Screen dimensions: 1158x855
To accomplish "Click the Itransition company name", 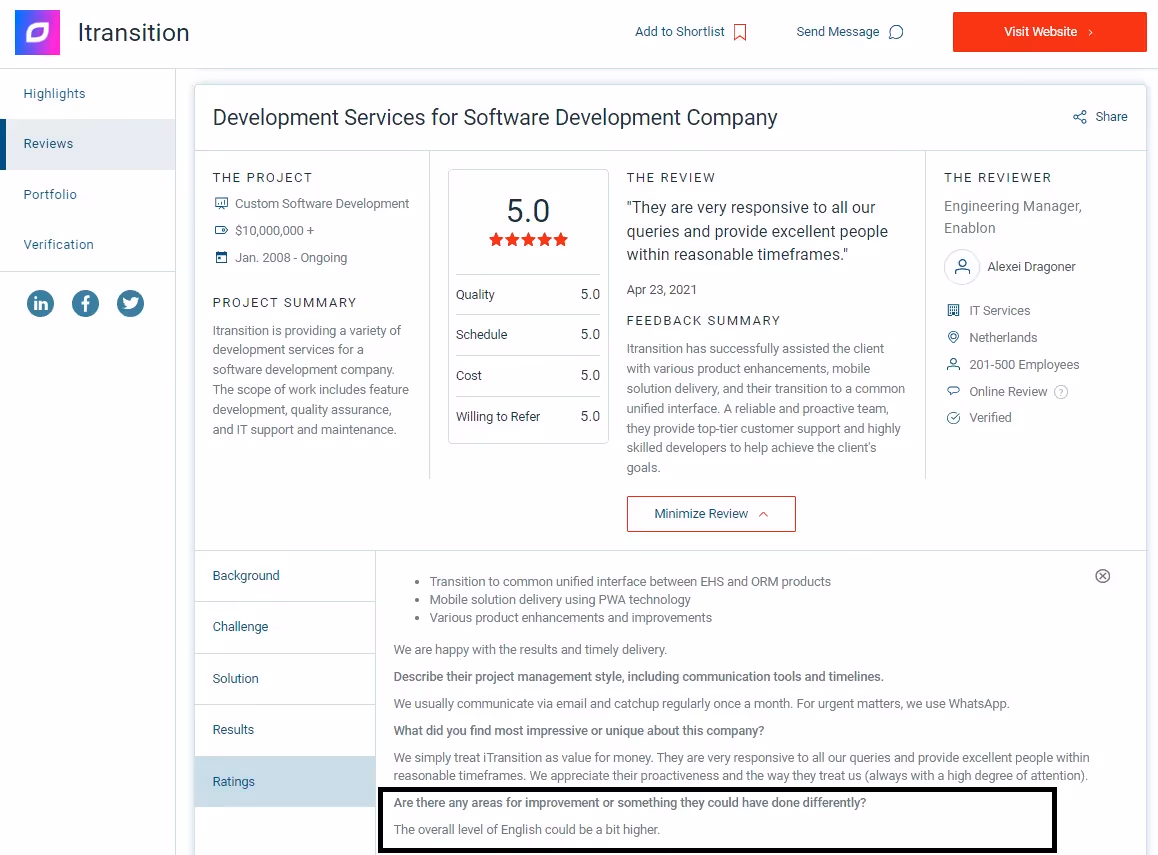I will (134, 32).
